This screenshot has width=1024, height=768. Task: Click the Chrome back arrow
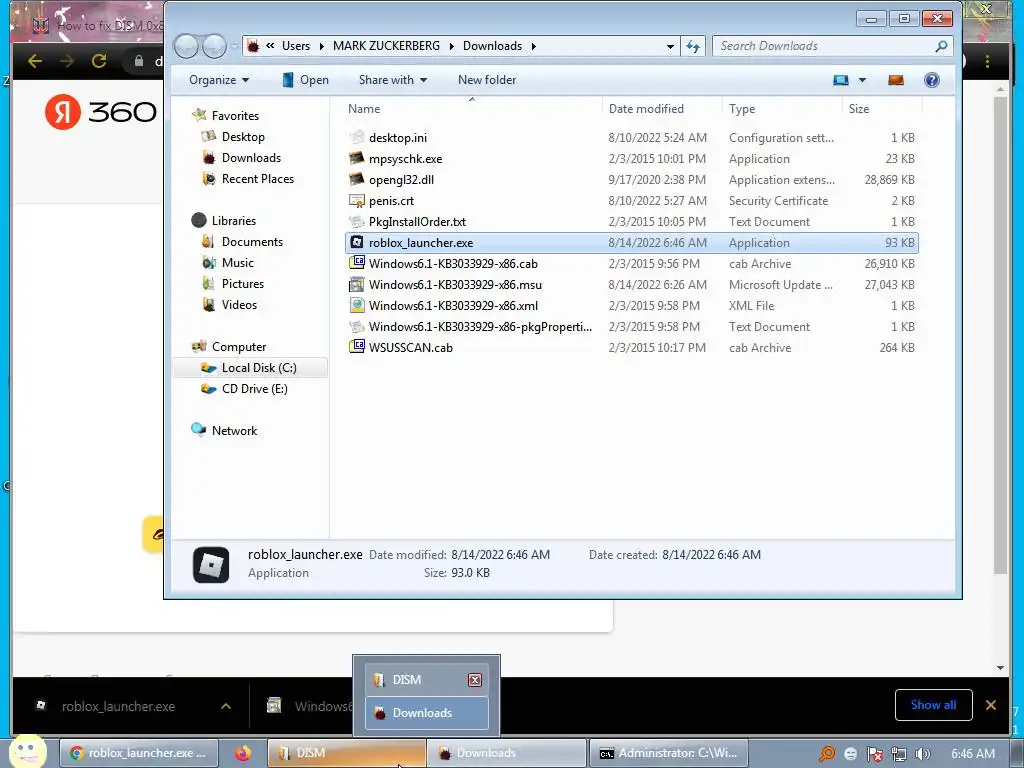point(35,61)
